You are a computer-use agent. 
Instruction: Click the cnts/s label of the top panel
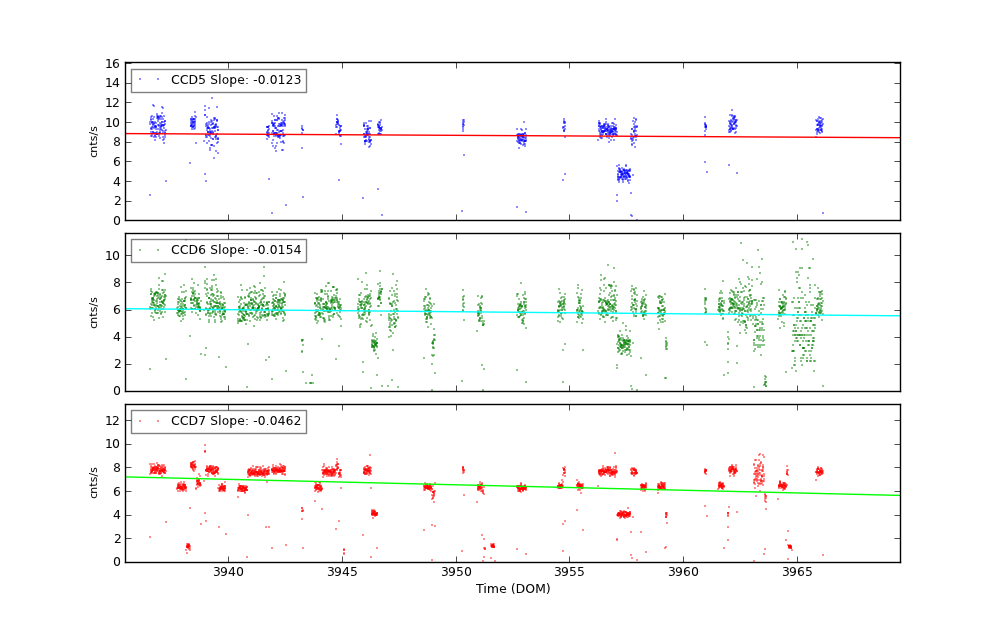94,141
